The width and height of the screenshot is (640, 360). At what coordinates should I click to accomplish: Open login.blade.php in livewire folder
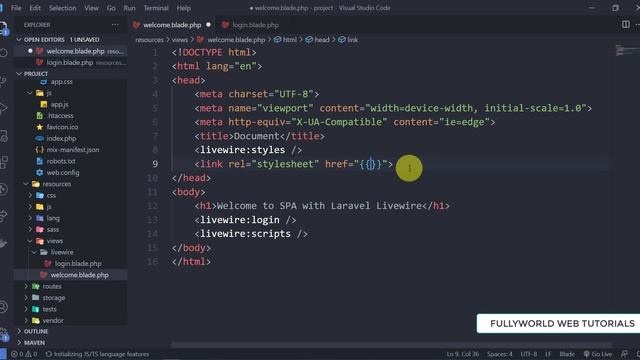click(x=78, y=264)
